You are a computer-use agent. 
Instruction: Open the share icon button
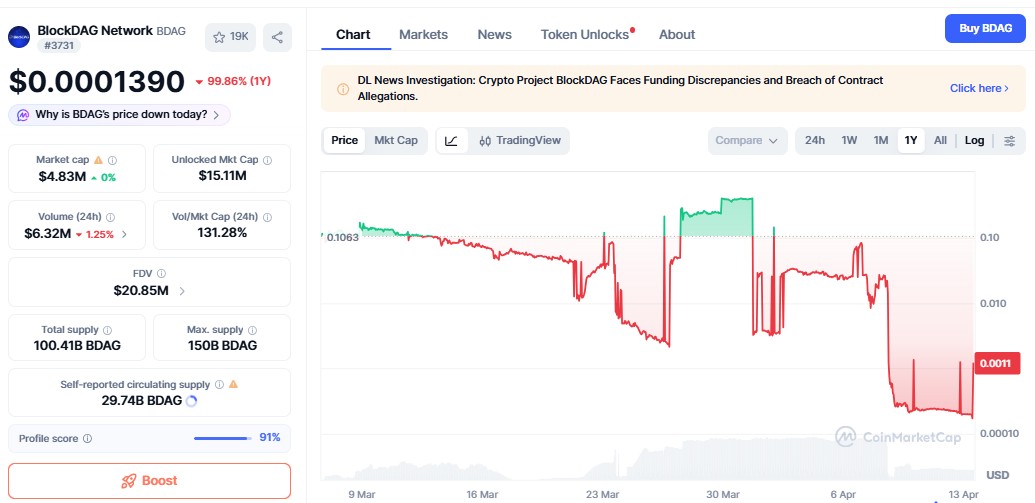point(277,37)
